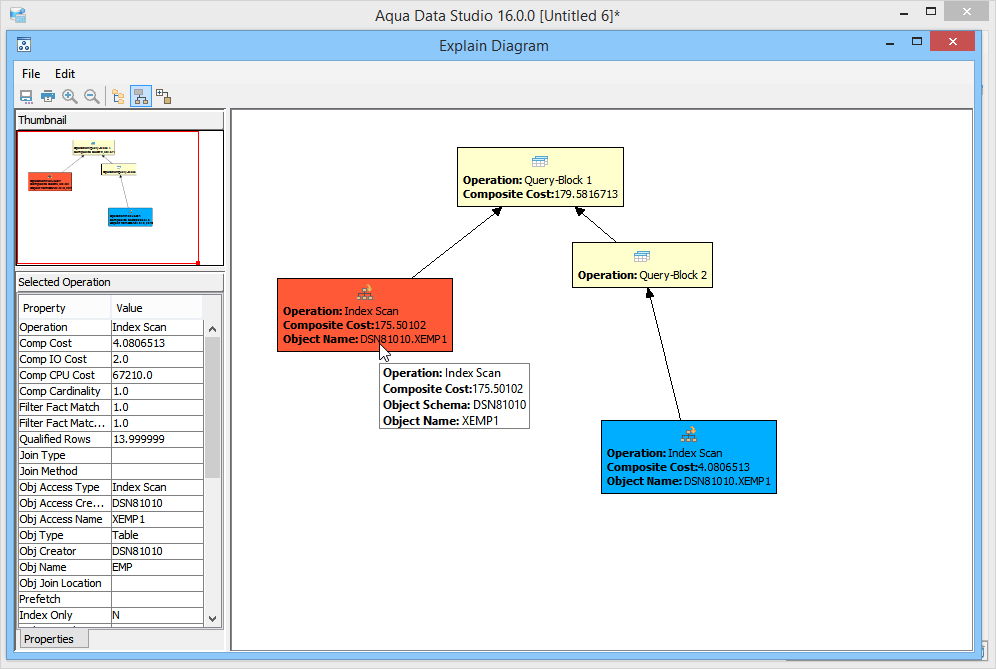Click the EMP value cell
The height and width of the screenshot is (669, 996).
pyautogui.click(x=157, y=567)
